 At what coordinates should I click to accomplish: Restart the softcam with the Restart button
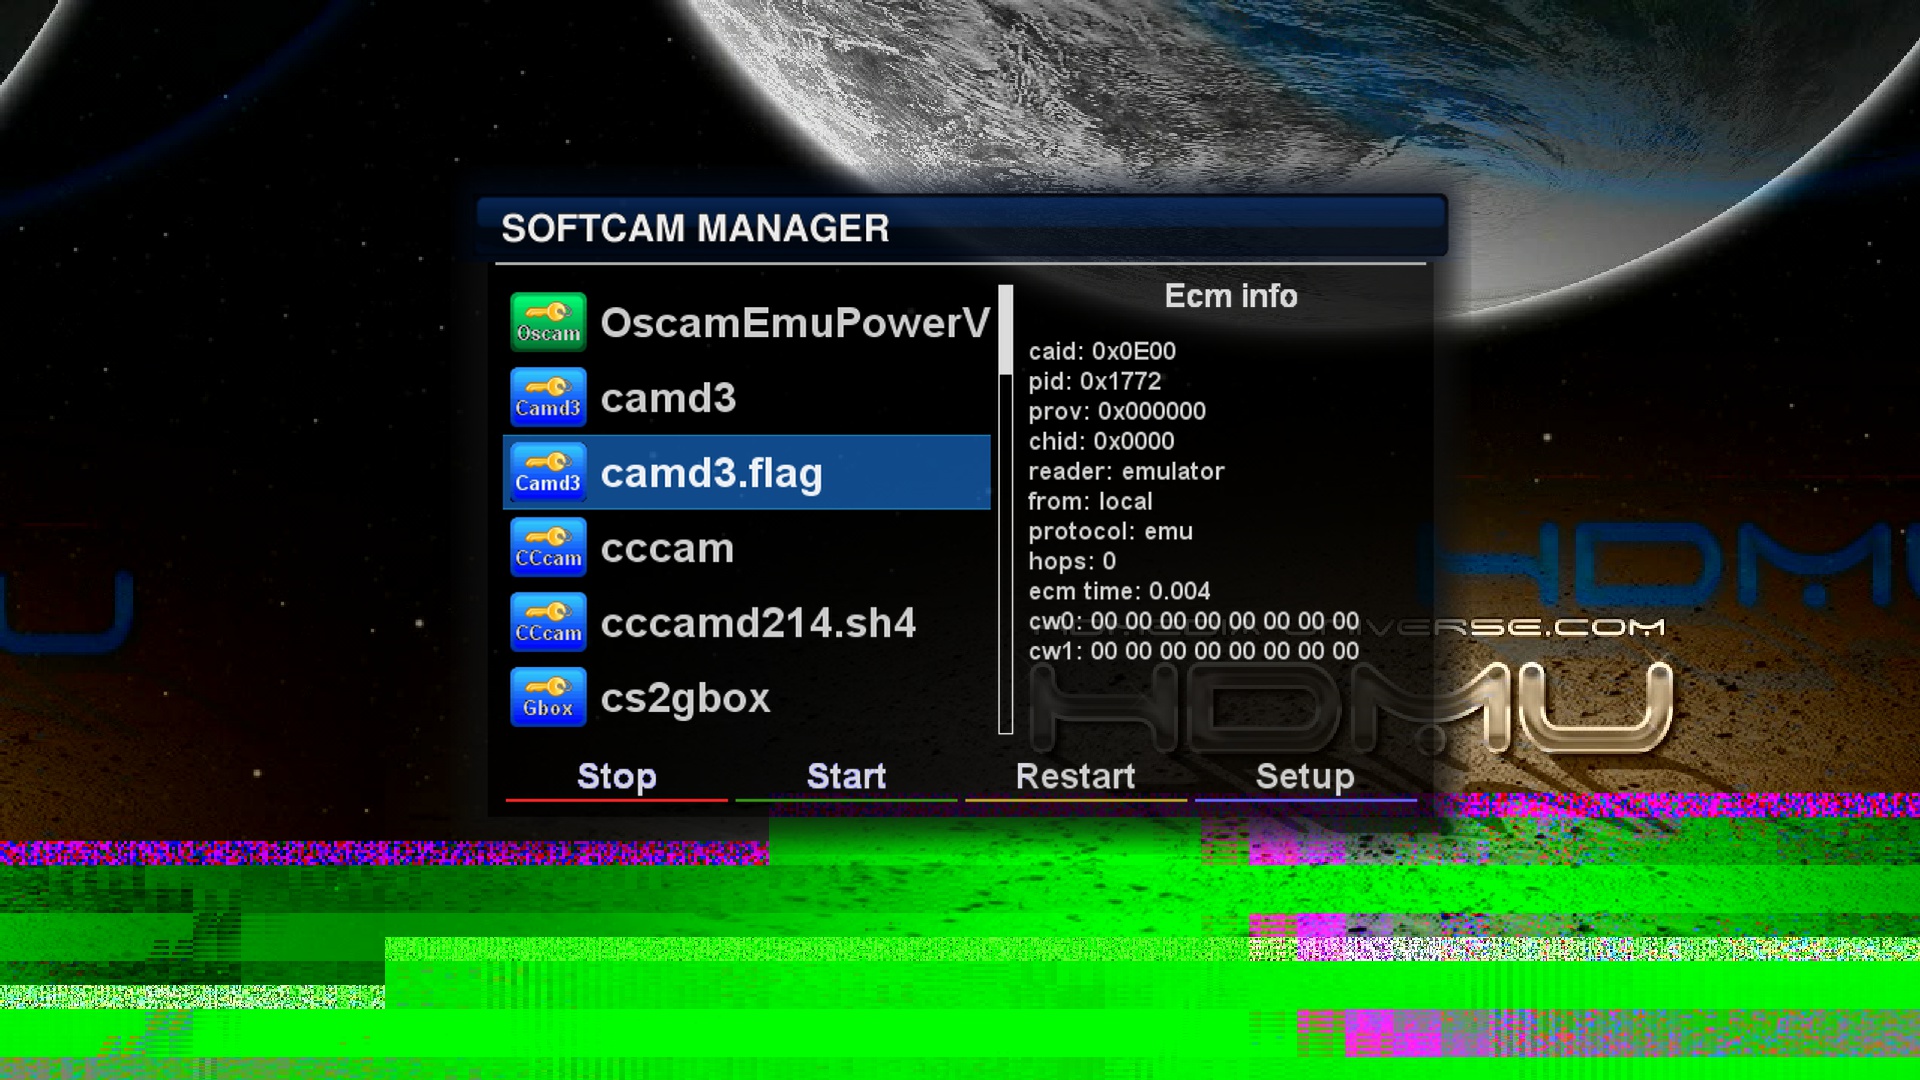tap(1076, 777)
